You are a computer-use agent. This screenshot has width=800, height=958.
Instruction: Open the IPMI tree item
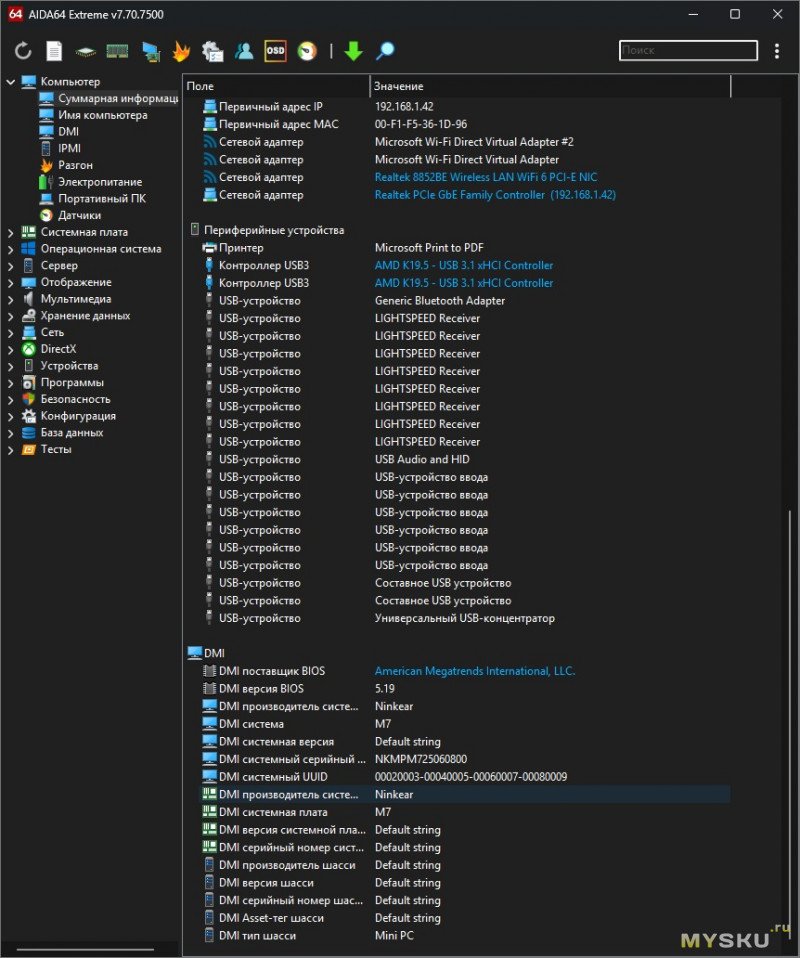click(69, 148)
